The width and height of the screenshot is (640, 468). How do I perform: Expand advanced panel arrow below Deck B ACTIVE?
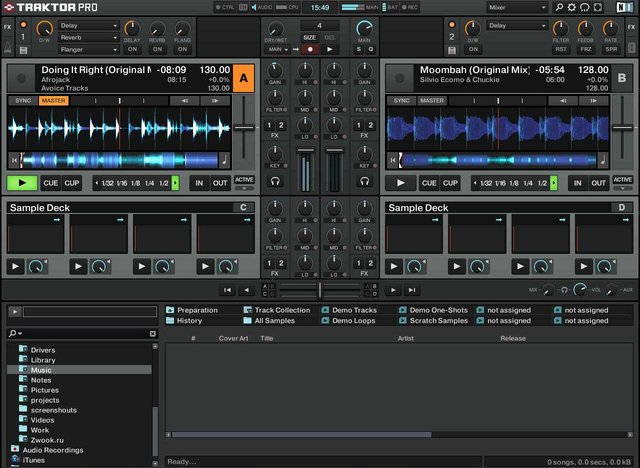coord(622,189)
